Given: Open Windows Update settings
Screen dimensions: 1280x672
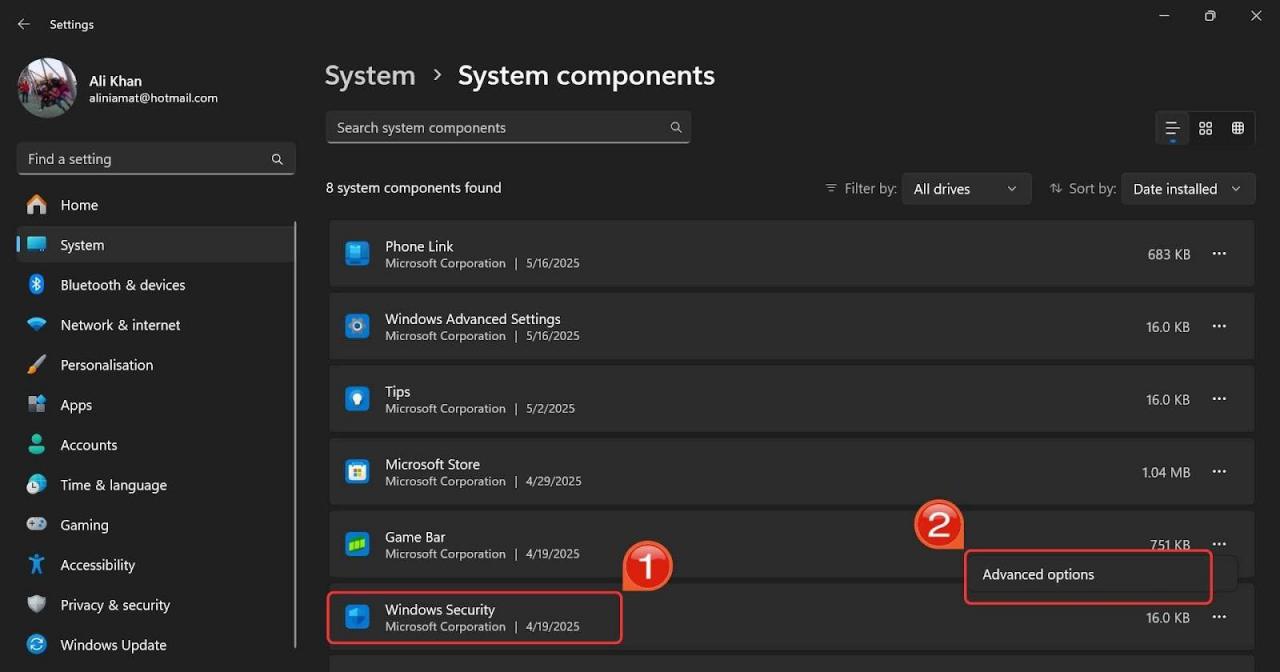Looking at the screenshot, I should (x=112, y=644).
